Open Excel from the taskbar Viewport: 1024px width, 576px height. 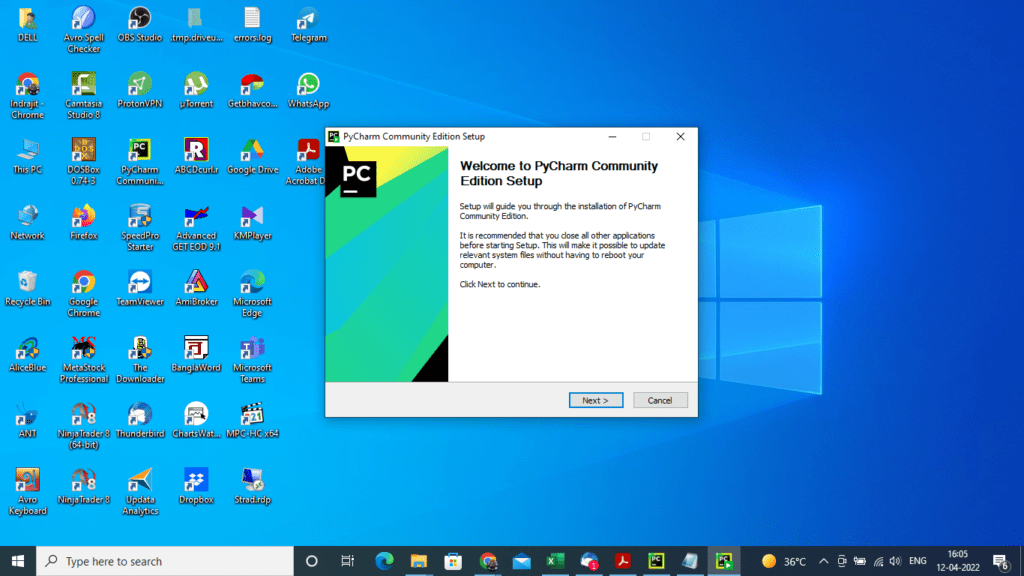[555, 561]
